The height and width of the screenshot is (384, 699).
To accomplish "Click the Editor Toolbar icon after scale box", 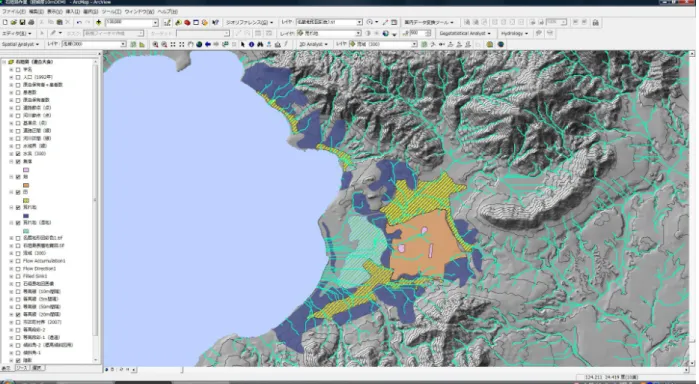I will coord(167,22).
